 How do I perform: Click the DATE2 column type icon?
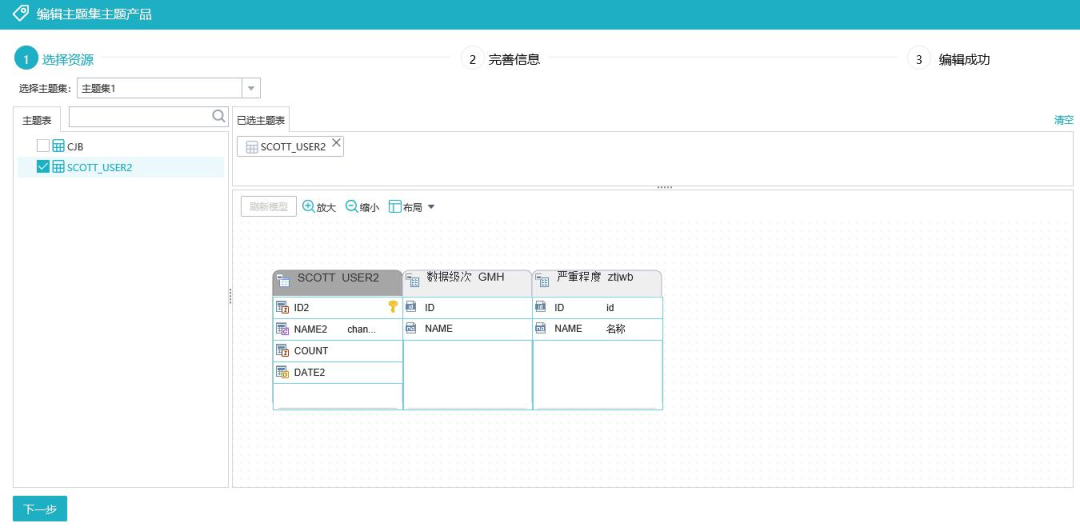(x=283, y=372)
